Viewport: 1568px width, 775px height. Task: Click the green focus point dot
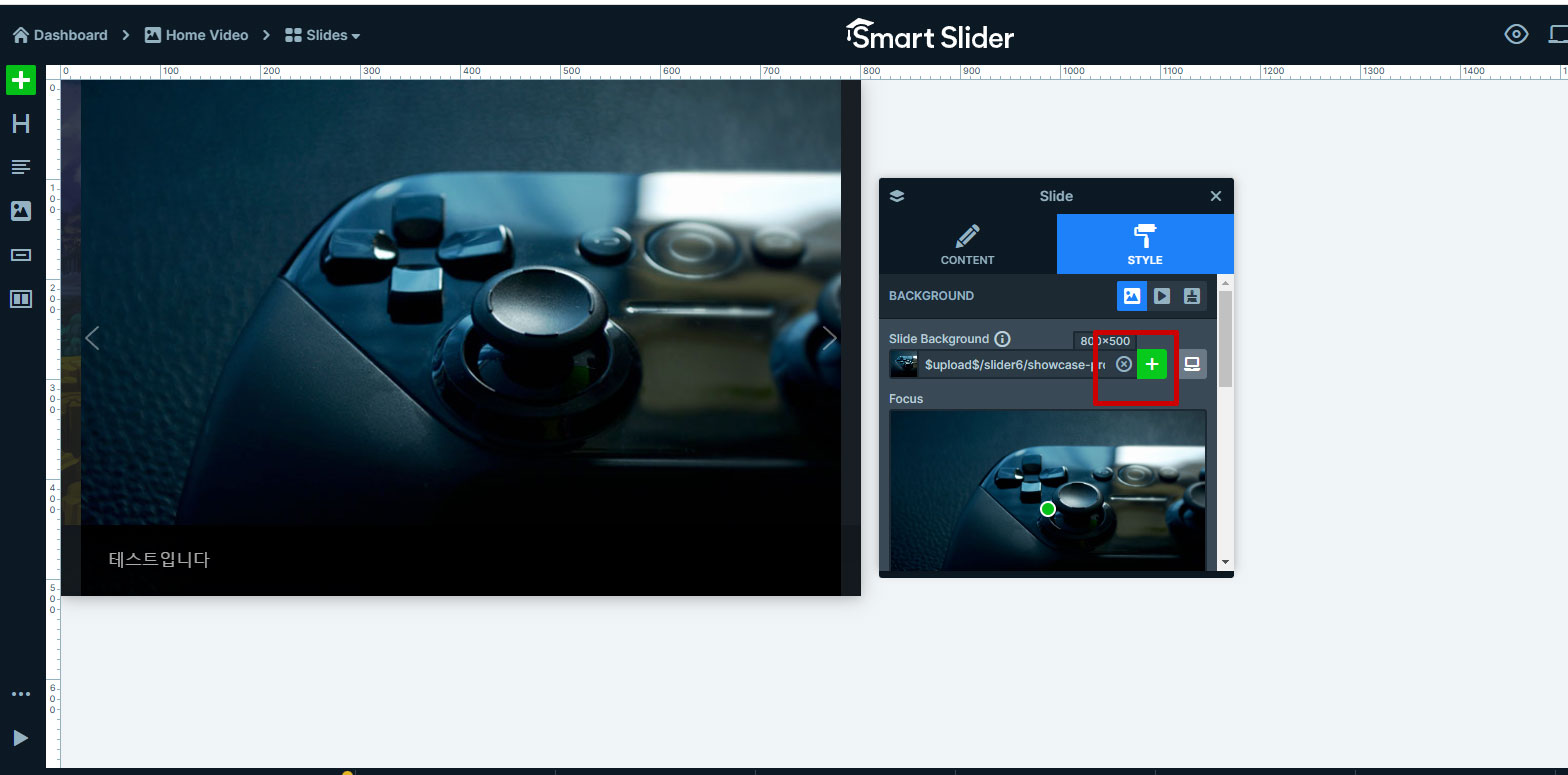(x=1048, y=509)
